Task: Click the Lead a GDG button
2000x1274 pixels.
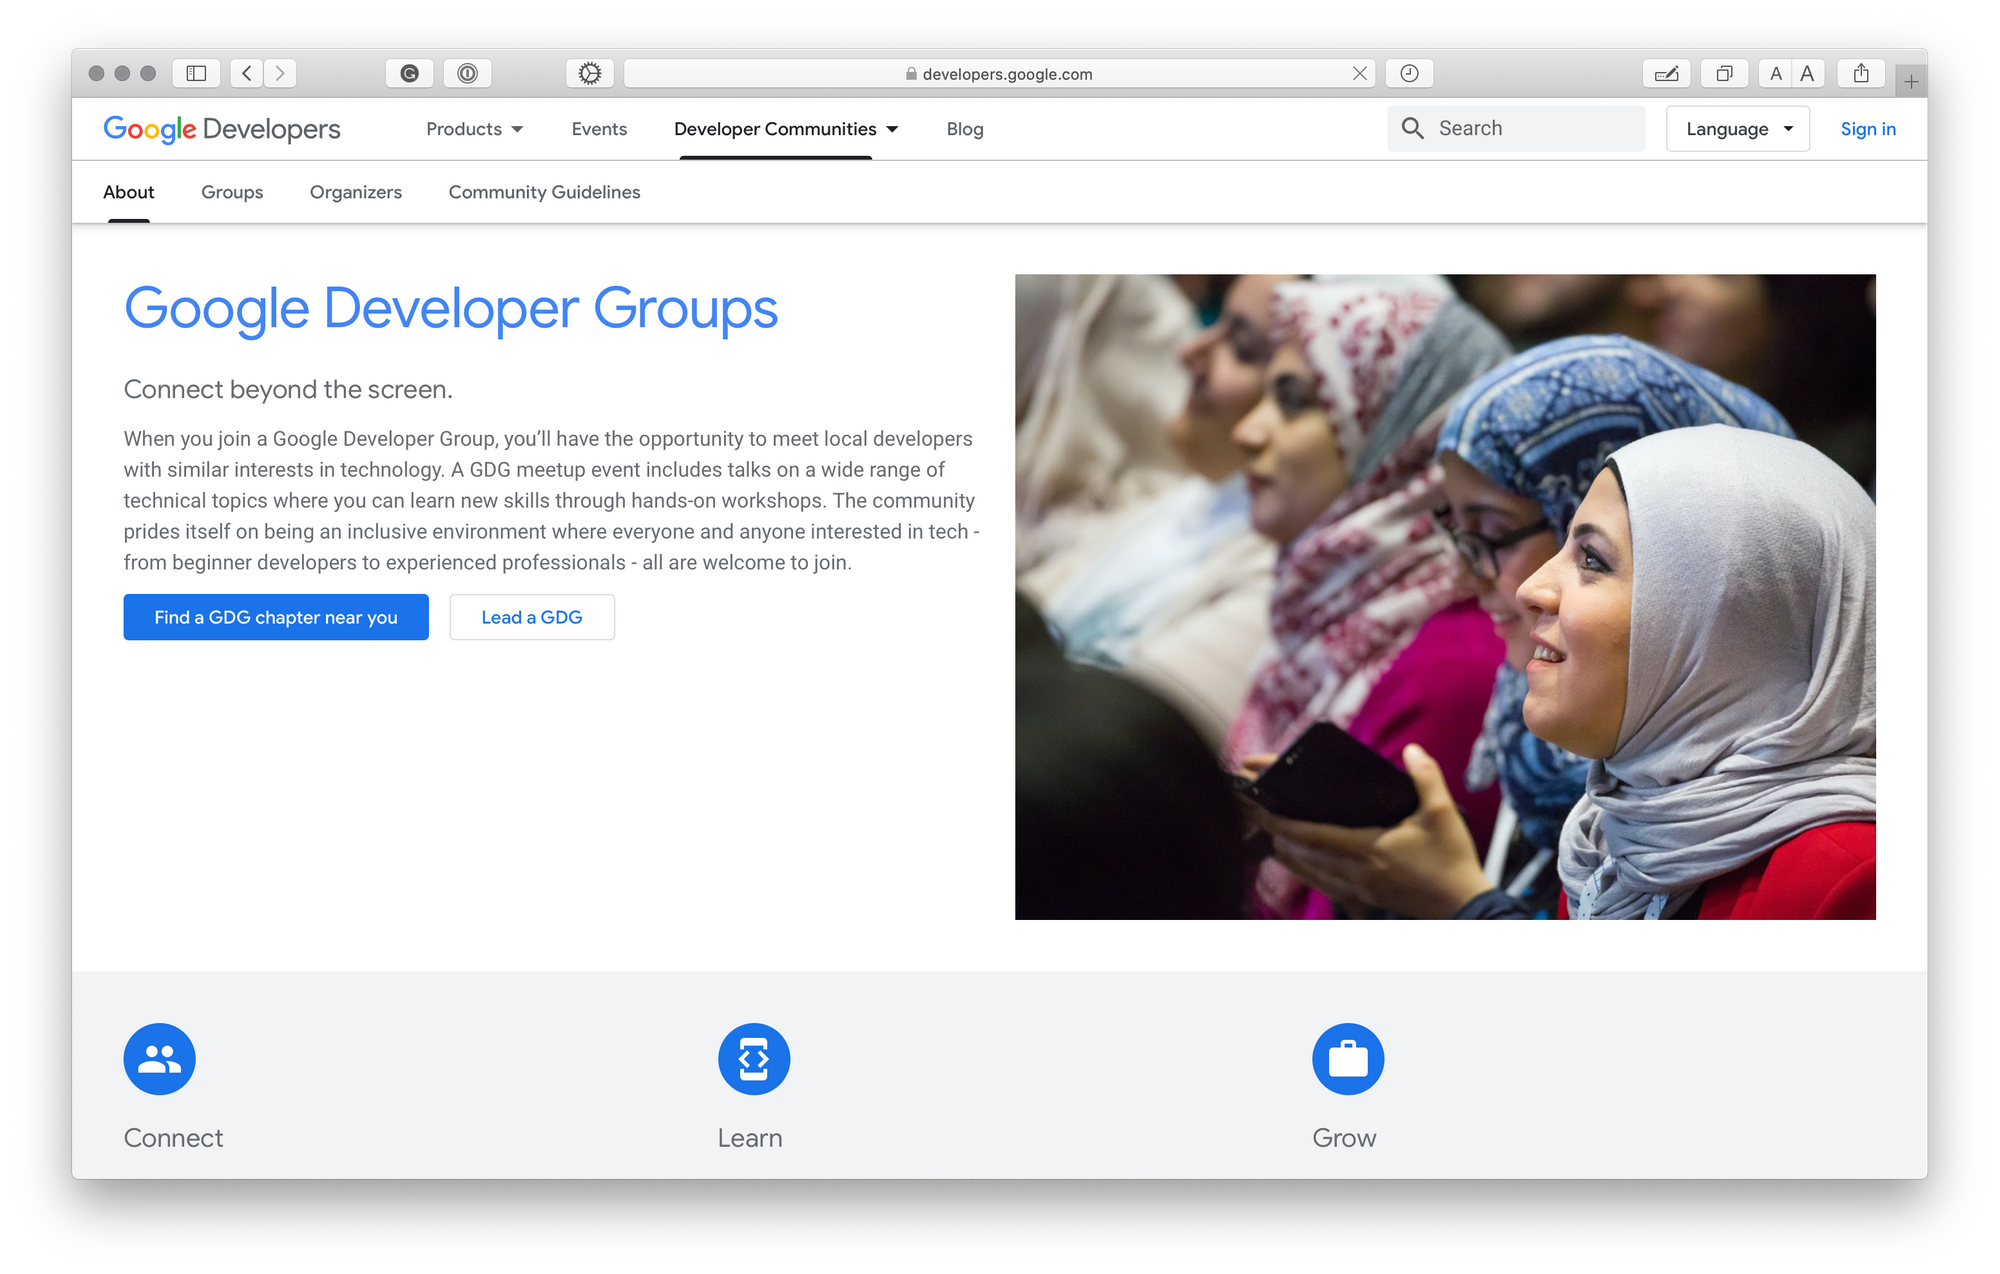Action: pyautogui.click(x=532, y=617)
